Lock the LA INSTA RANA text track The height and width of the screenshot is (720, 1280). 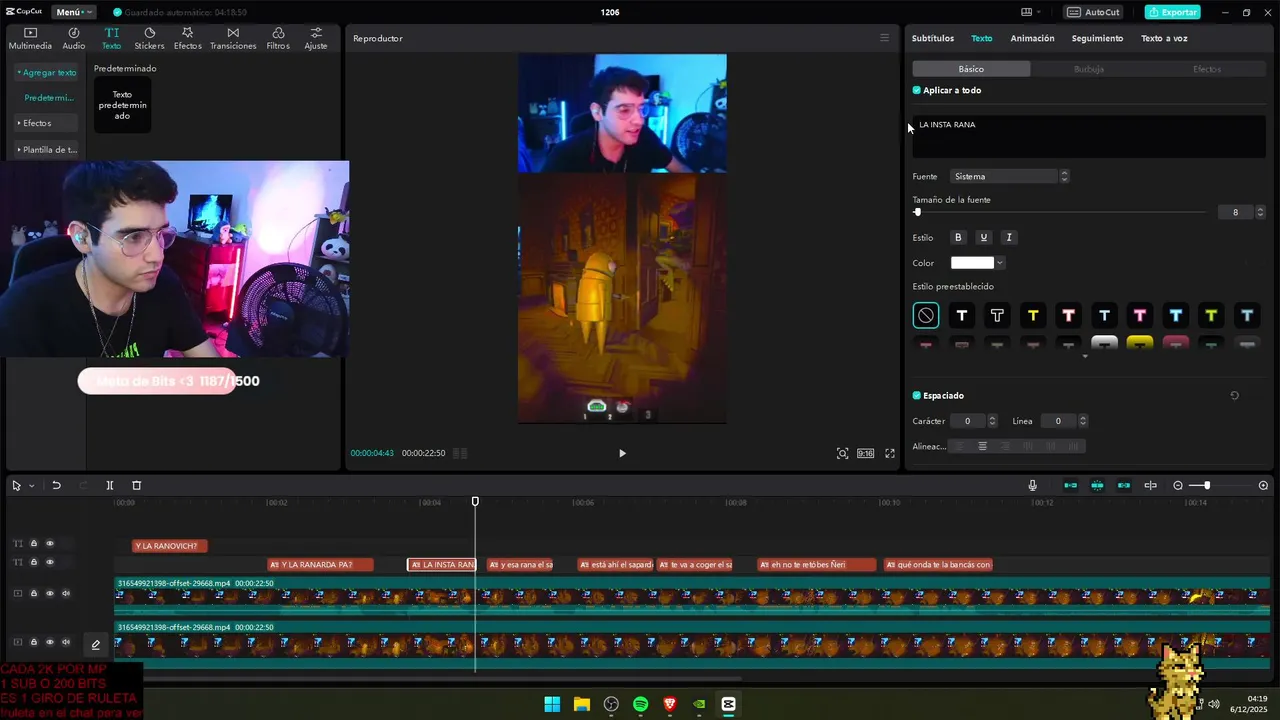click(x=33, y=562)
